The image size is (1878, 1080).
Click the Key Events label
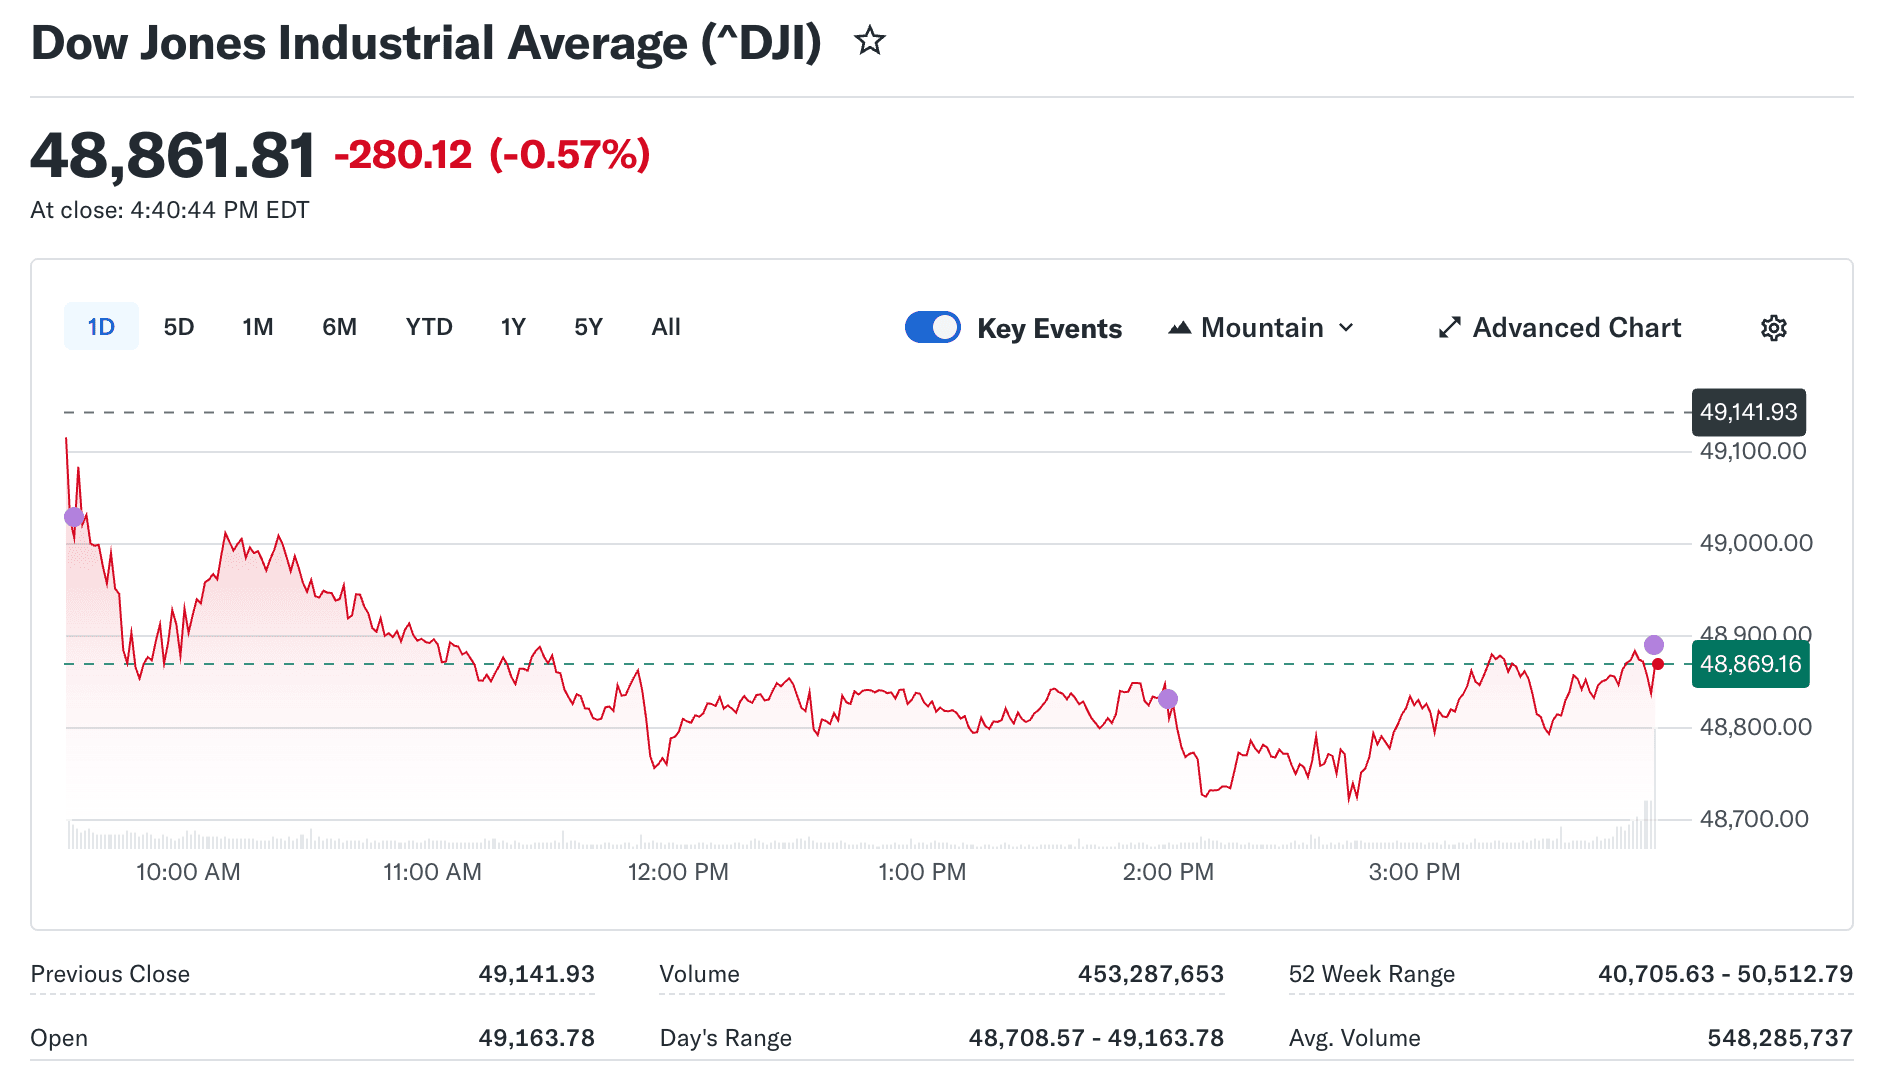(x=1049, y=328)
